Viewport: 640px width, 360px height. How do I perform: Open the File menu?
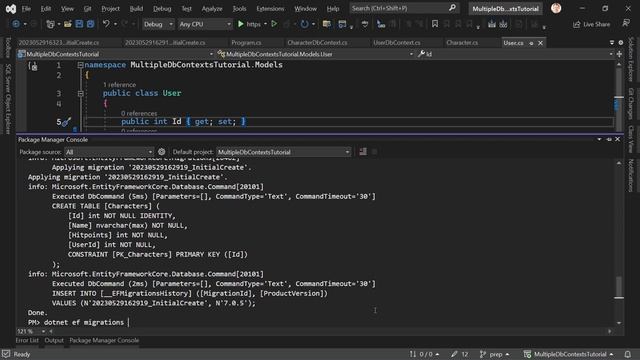tap(26, 9)
